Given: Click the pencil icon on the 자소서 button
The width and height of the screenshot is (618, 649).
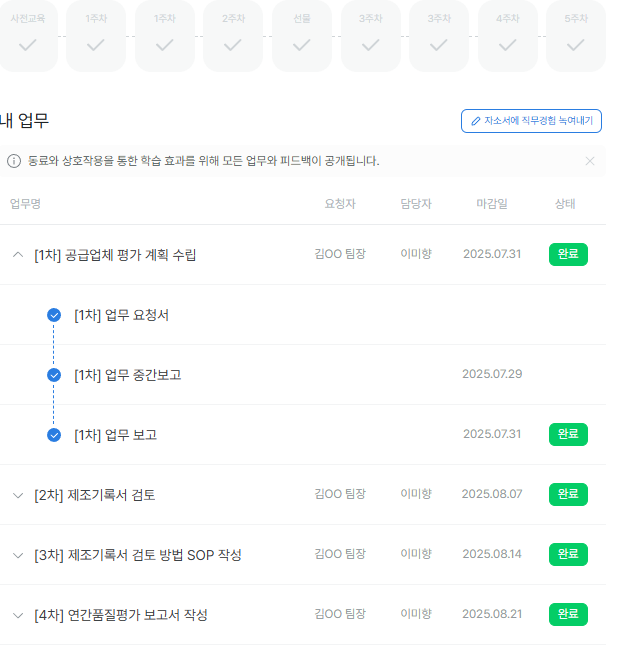Looking at the screenshot, I should point(476,121).
